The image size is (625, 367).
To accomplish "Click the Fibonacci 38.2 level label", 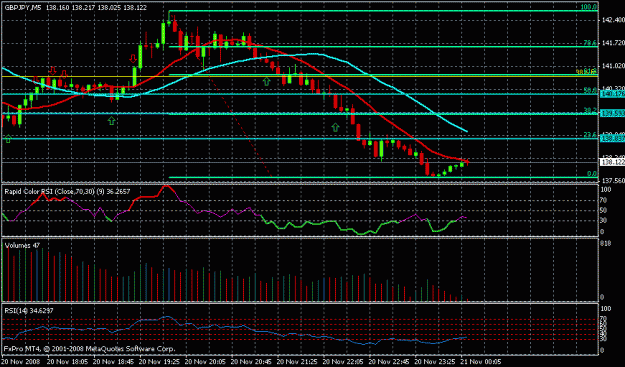I will (x=590, y=110).
